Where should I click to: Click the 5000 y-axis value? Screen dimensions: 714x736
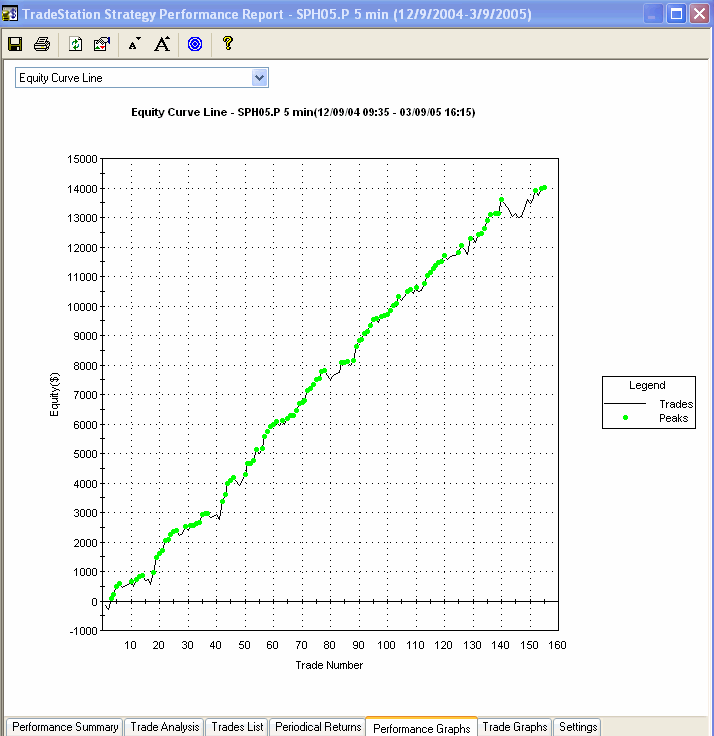[x=85, y=454]
